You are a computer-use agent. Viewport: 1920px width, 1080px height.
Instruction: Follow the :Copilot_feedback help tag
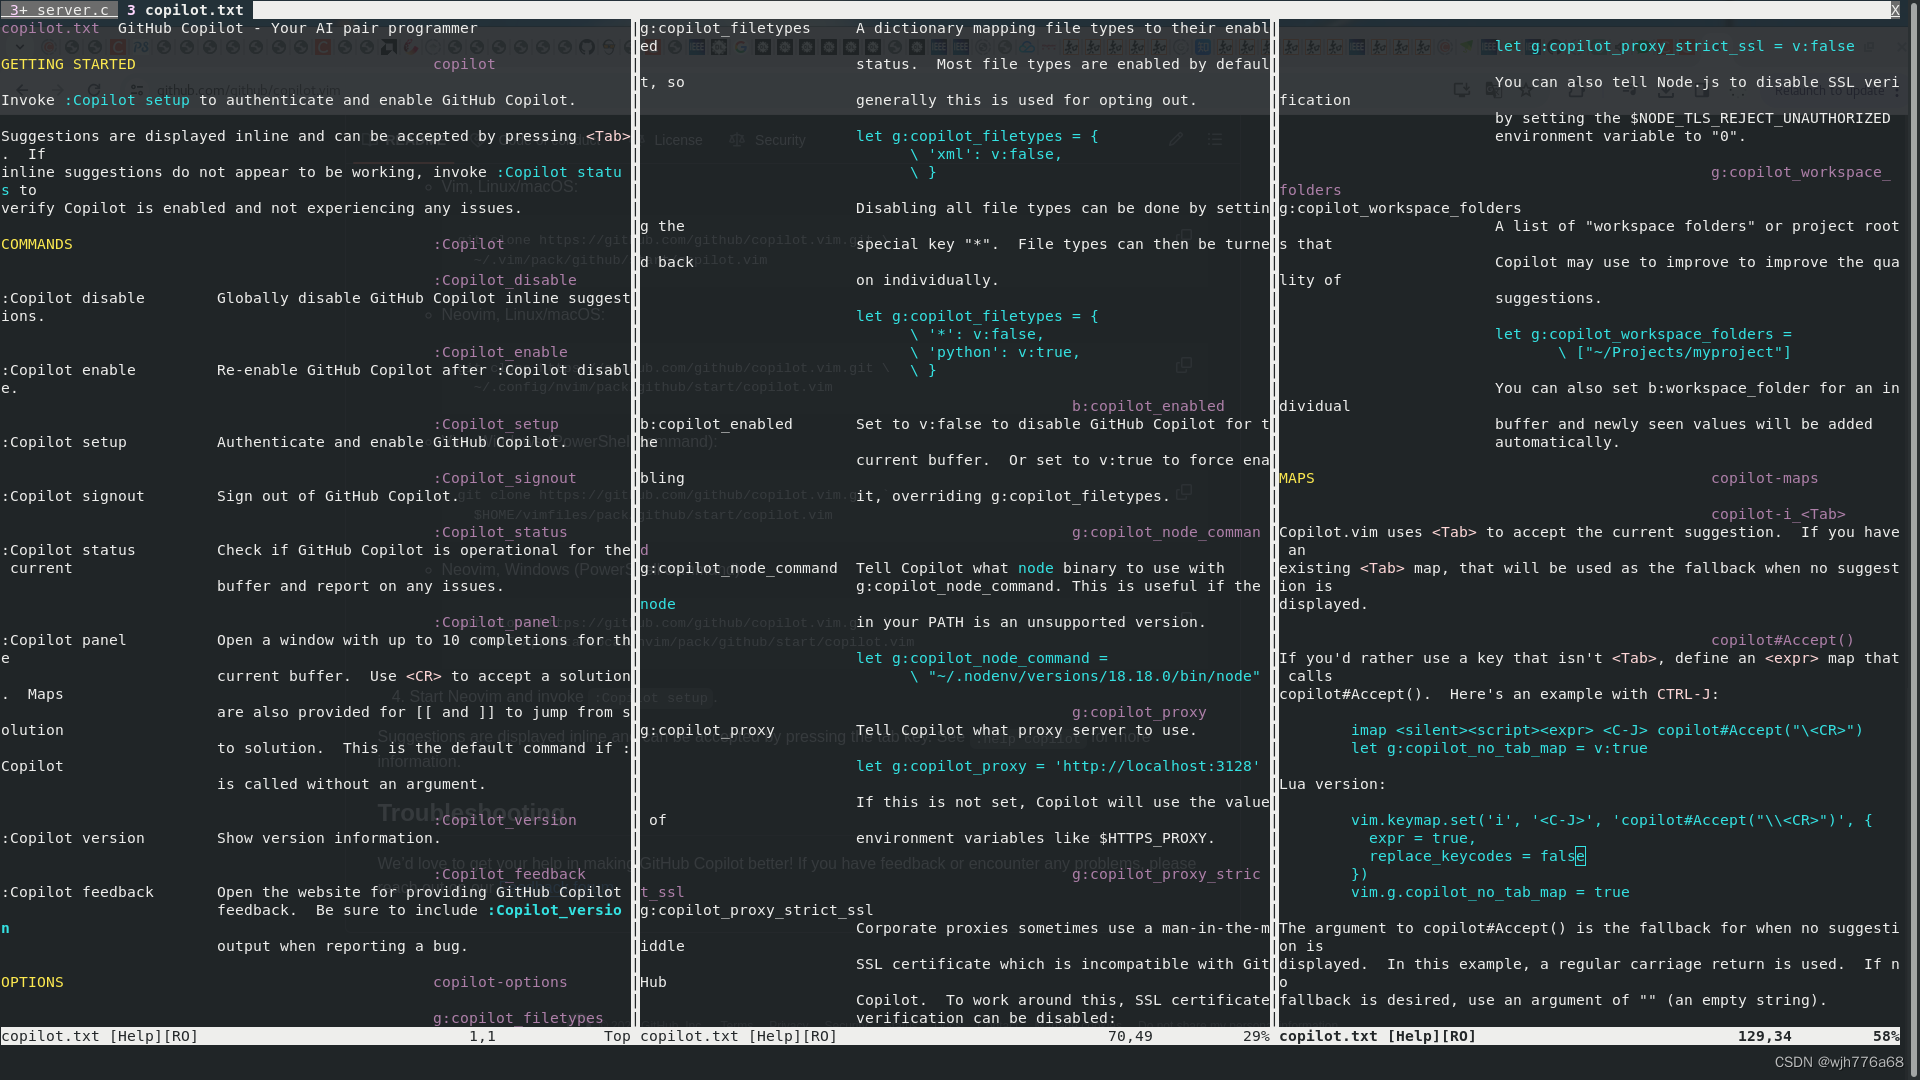pos(509,874)
